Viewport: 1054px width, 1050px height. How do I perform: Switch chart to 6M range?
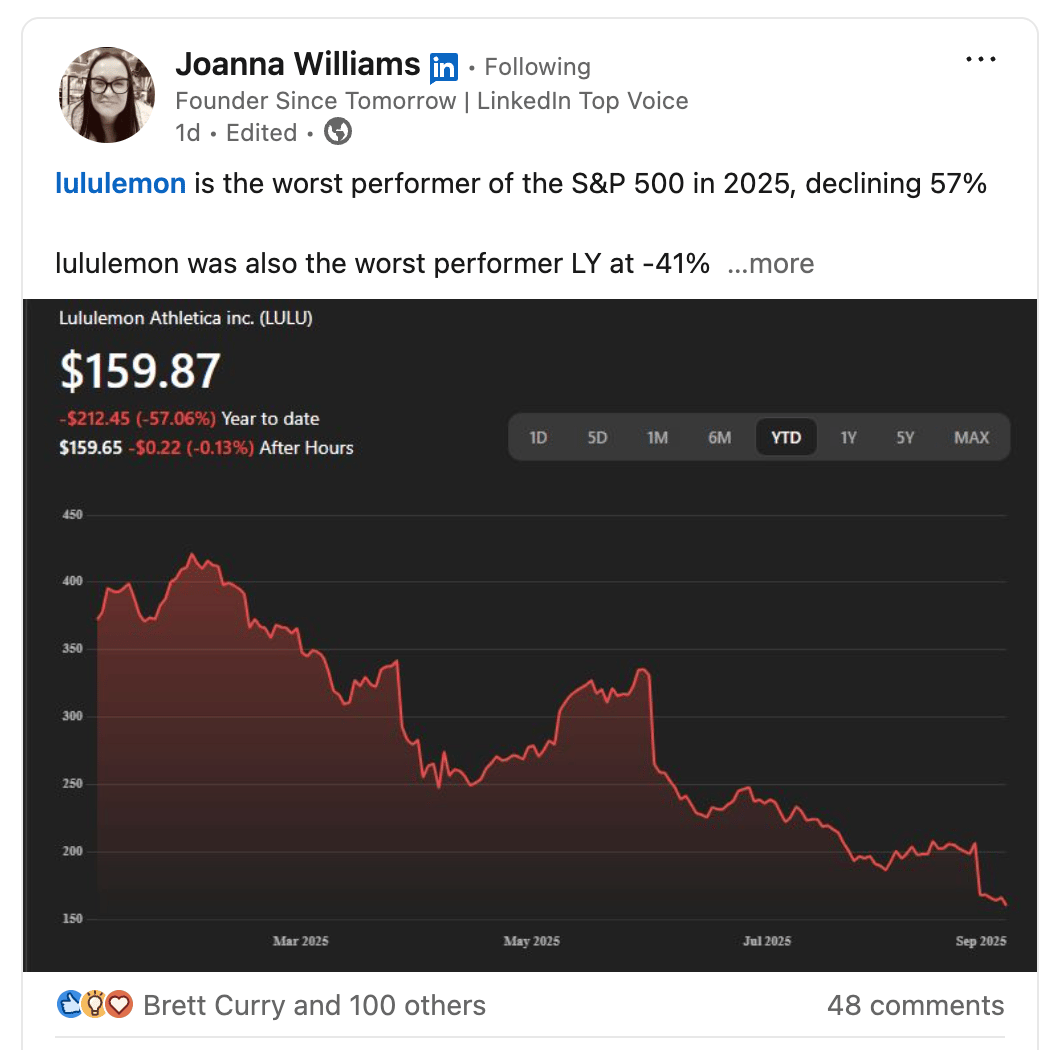(719, 437)
